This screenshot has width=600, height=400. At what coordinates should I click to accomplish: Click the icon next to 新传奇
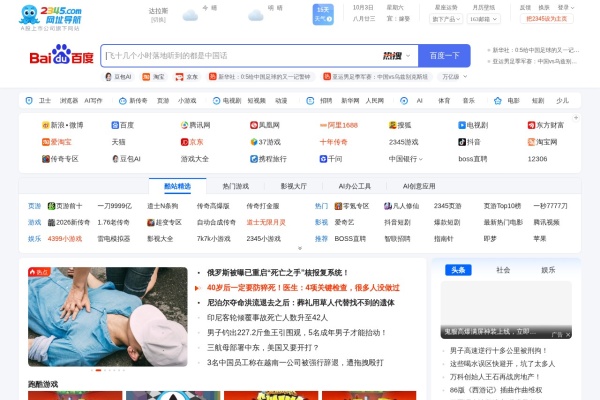pos(122,101)
